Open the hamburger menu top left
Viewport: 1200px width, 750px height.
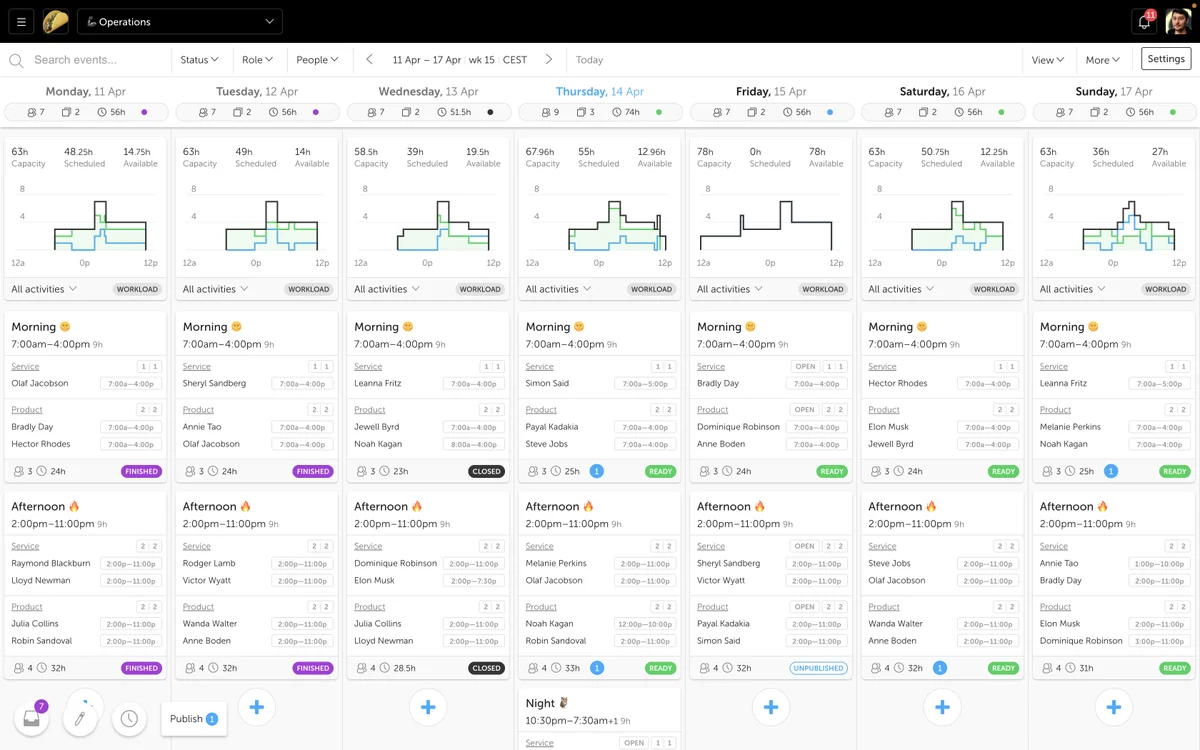click(x=21, y=21)
